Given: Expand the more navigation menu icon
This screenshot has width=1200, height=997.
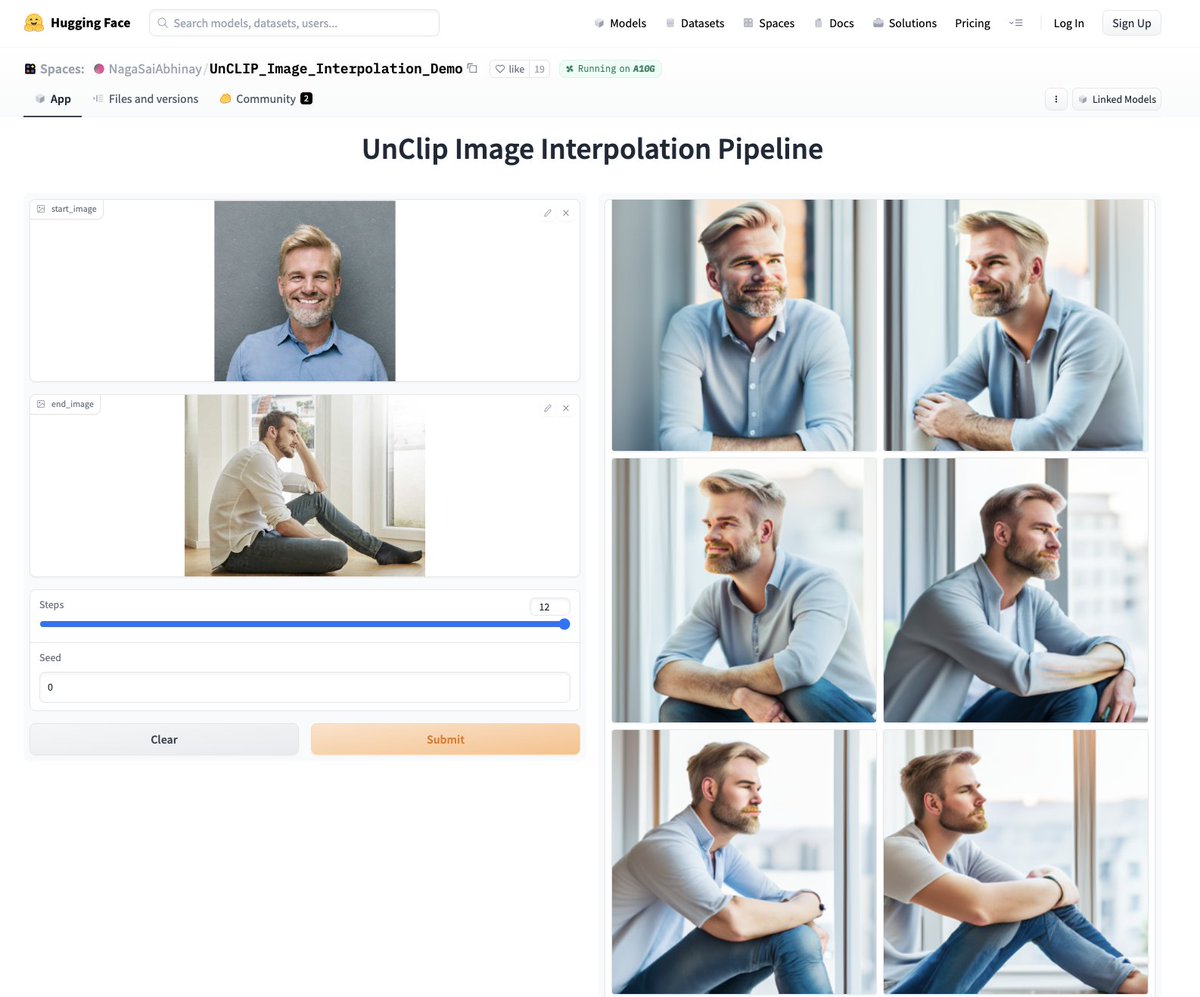Looking at the screenshot, I should [1016, 23].
